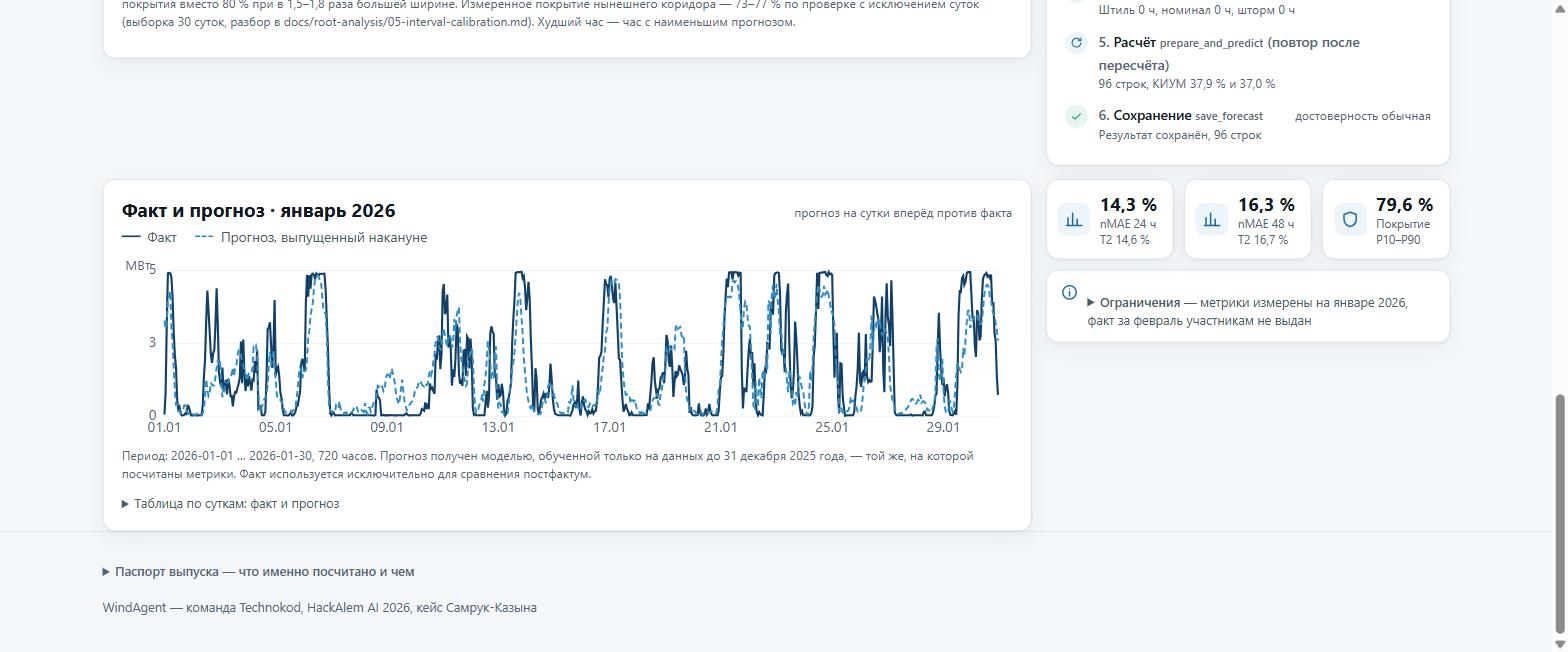Click the caption прогноз на сутки вперёд против факта
The image size is (1568, 652).
pyautogui.click(x=903, y=213)
